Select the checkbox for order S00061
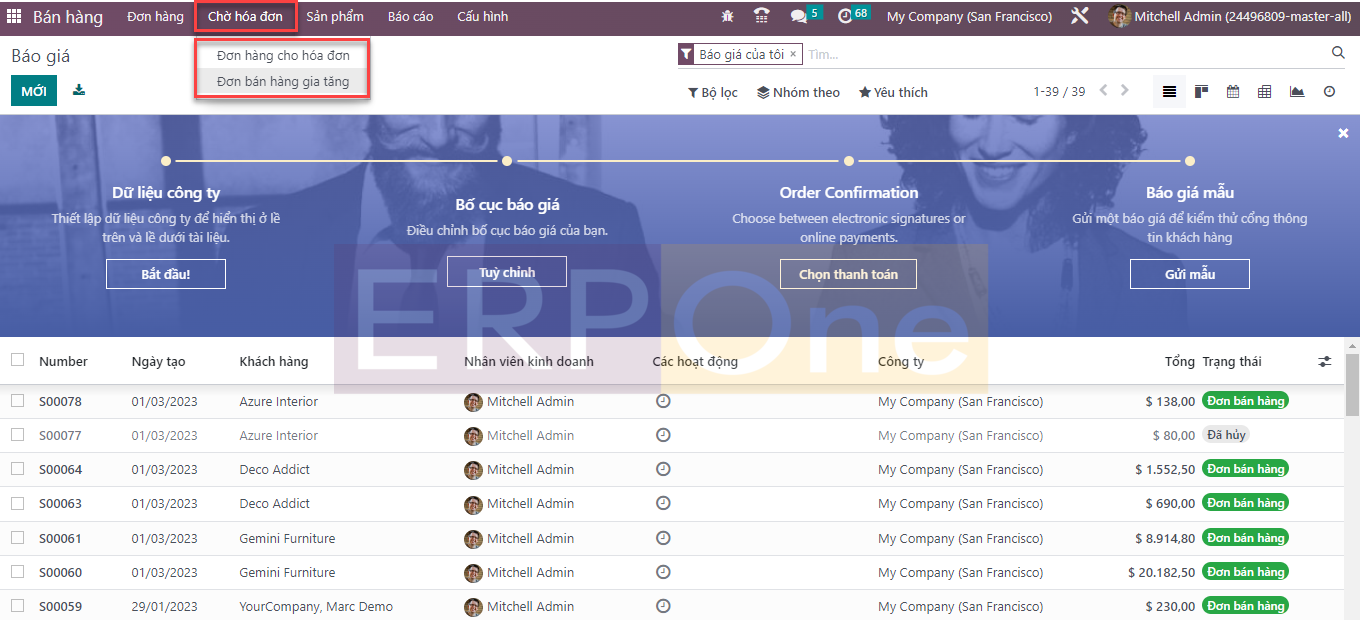The image size is (1360, 620). click(x=17, y=538)
